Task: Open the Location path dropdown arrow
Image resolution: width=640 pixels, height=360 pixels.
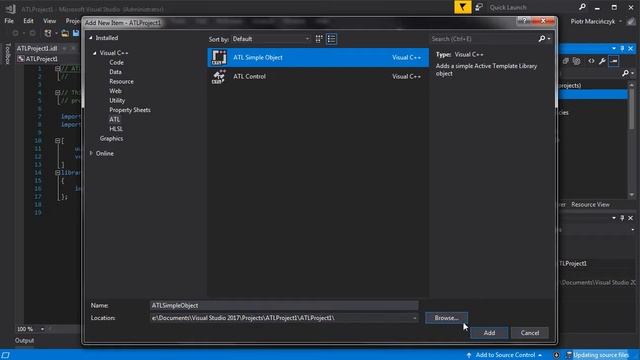Action: 414,318
